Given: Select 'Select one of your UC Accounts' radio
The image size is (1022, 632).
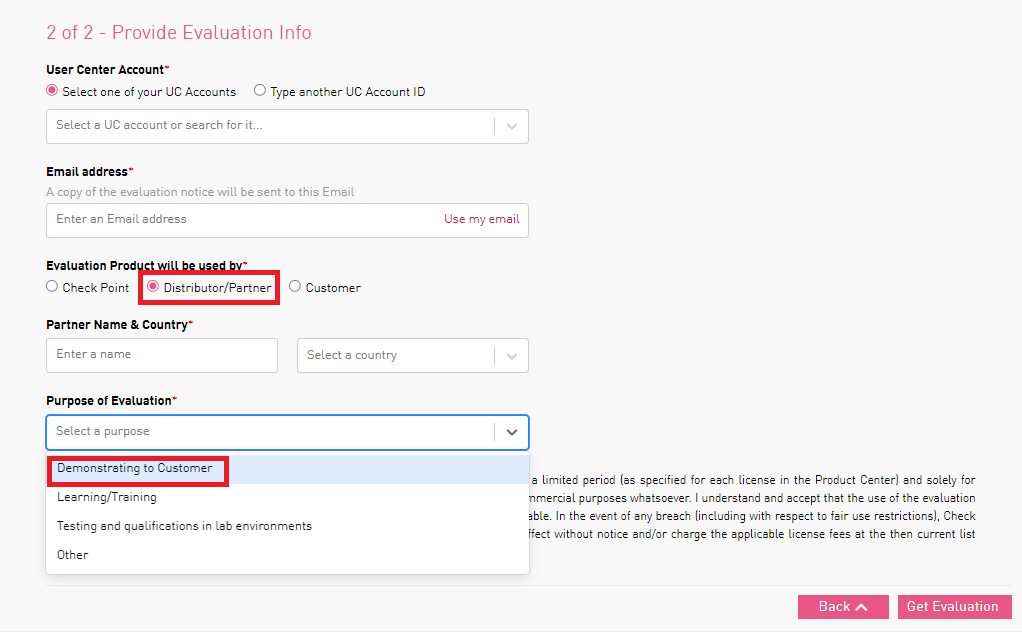Looking at the screenshot, I should coord(53,91).
